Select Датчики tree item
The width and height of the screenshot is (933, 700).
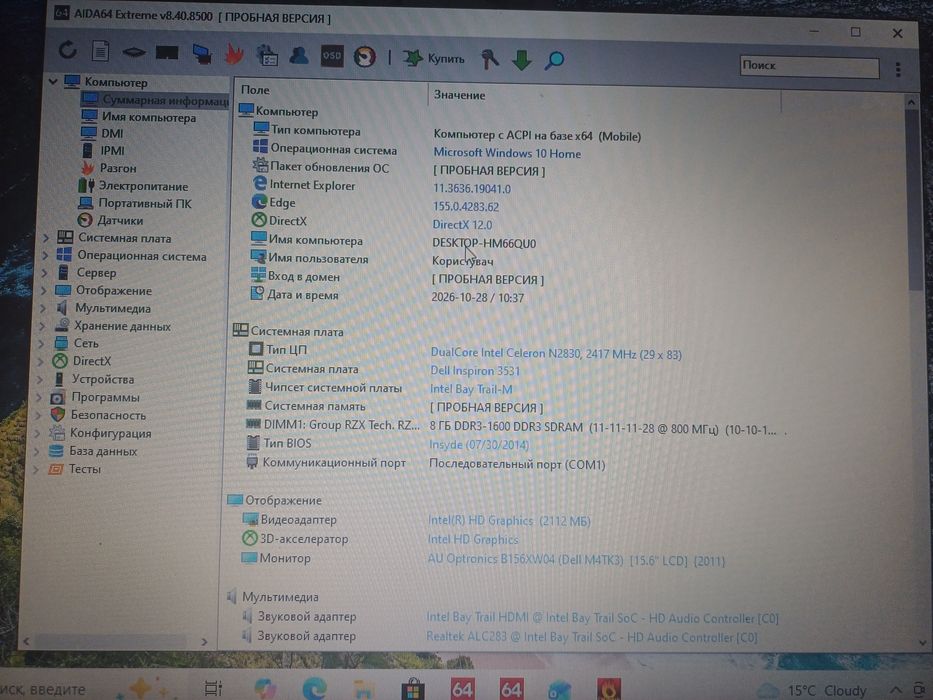coord(120,221)
